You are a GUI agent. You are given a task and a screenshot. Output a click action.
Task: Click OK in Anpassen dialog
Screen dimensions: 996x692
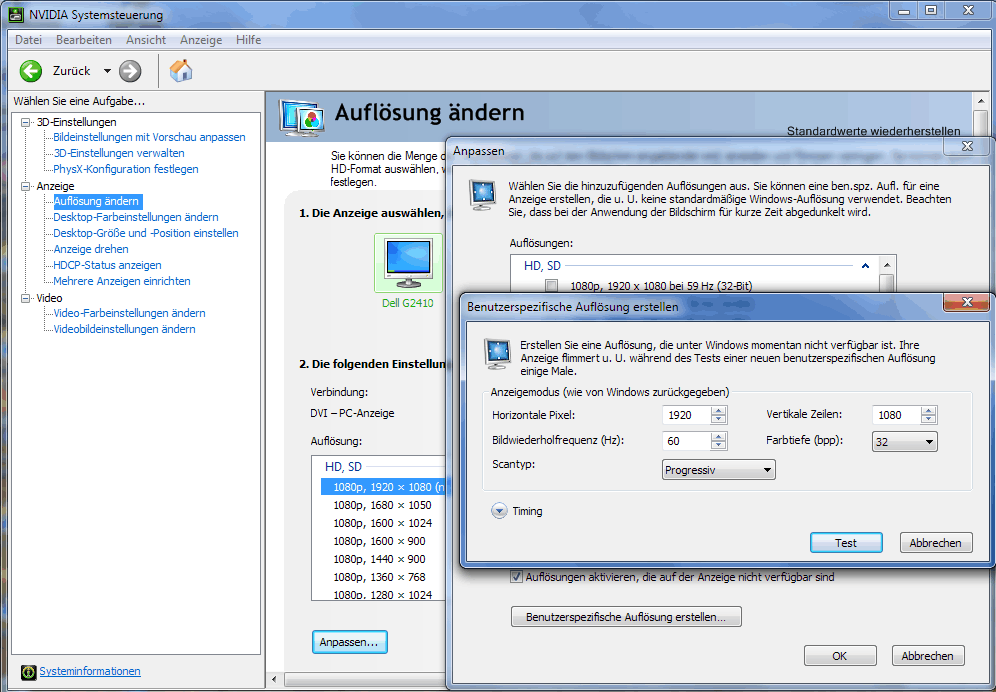tap(840, 656)
